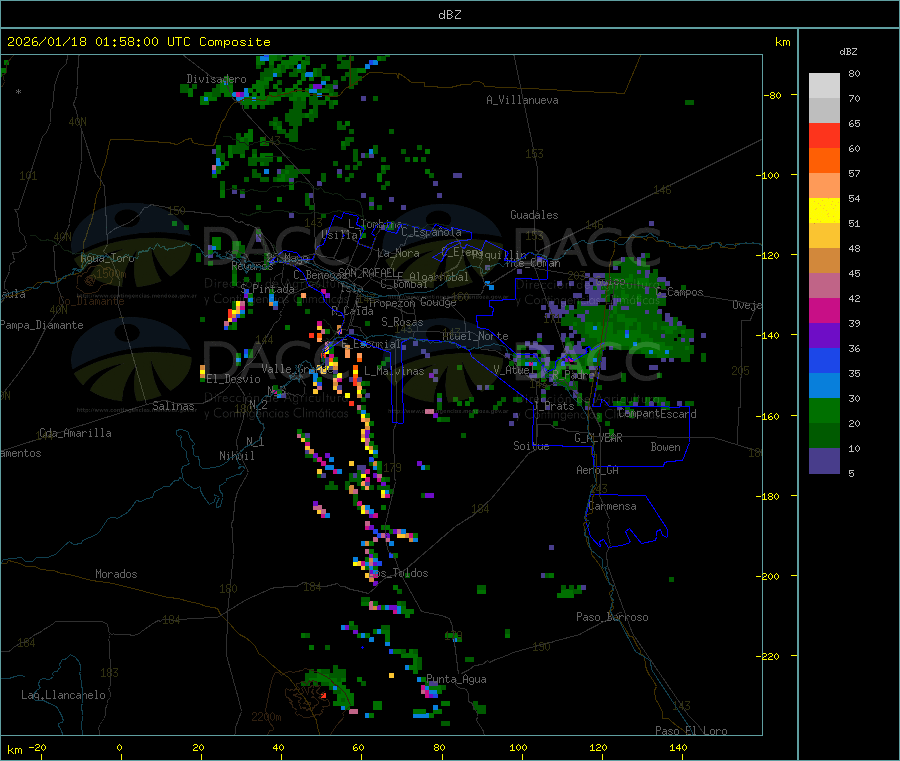The width and height of the screenshot is (900, 761).
Task: Click the -100 km vertical axis tick
Action: pyautogui.click(x=767, y=175)
